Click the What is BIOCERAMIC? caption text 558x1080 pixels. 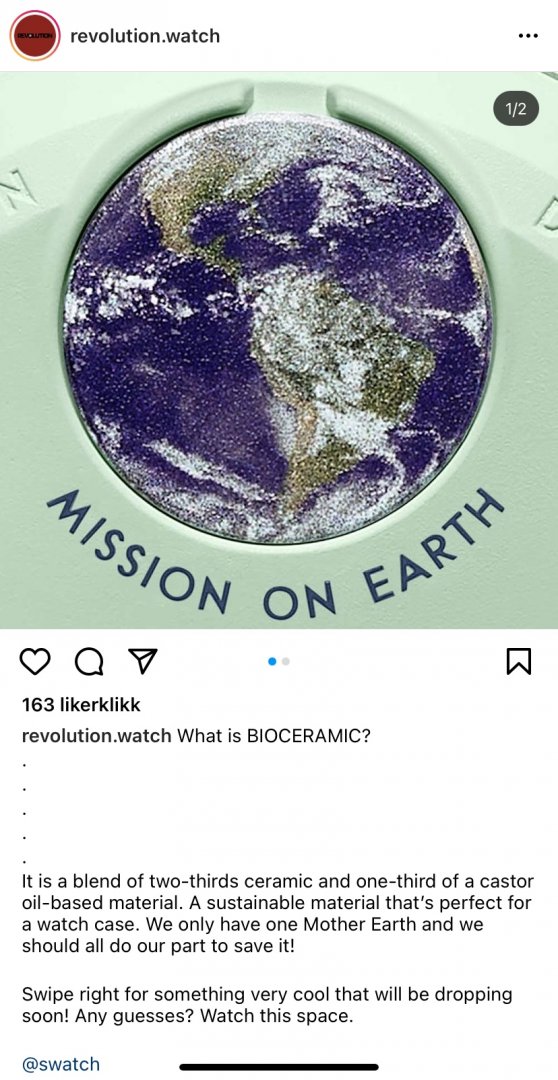pyautogui.click(x=274, y=736)
